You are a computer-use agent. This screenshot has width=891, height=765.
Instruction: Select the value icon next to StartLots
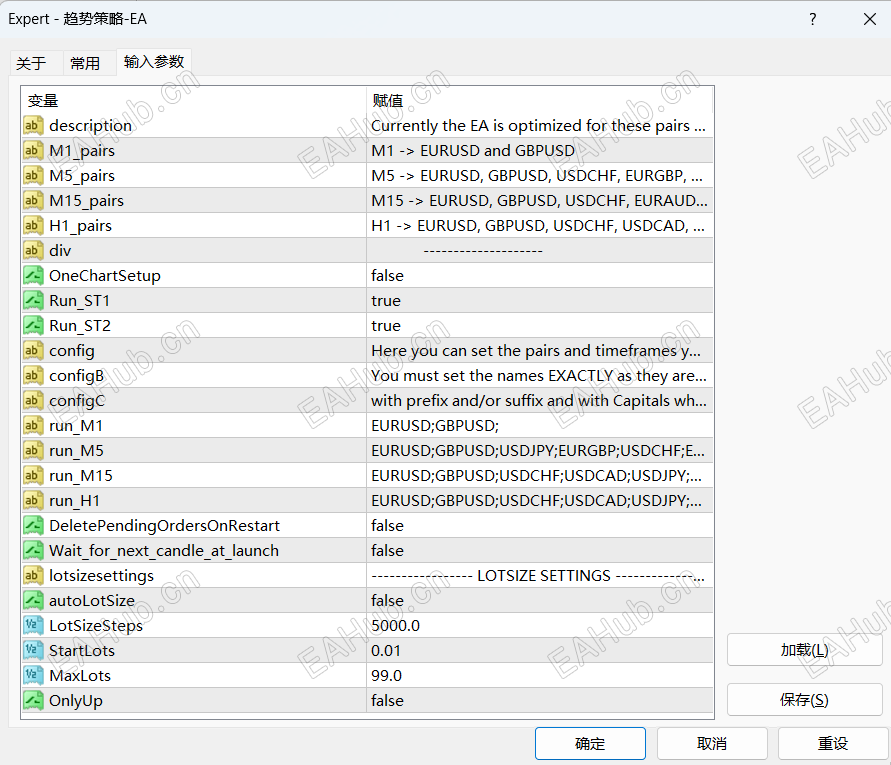(x=33, y=651)
